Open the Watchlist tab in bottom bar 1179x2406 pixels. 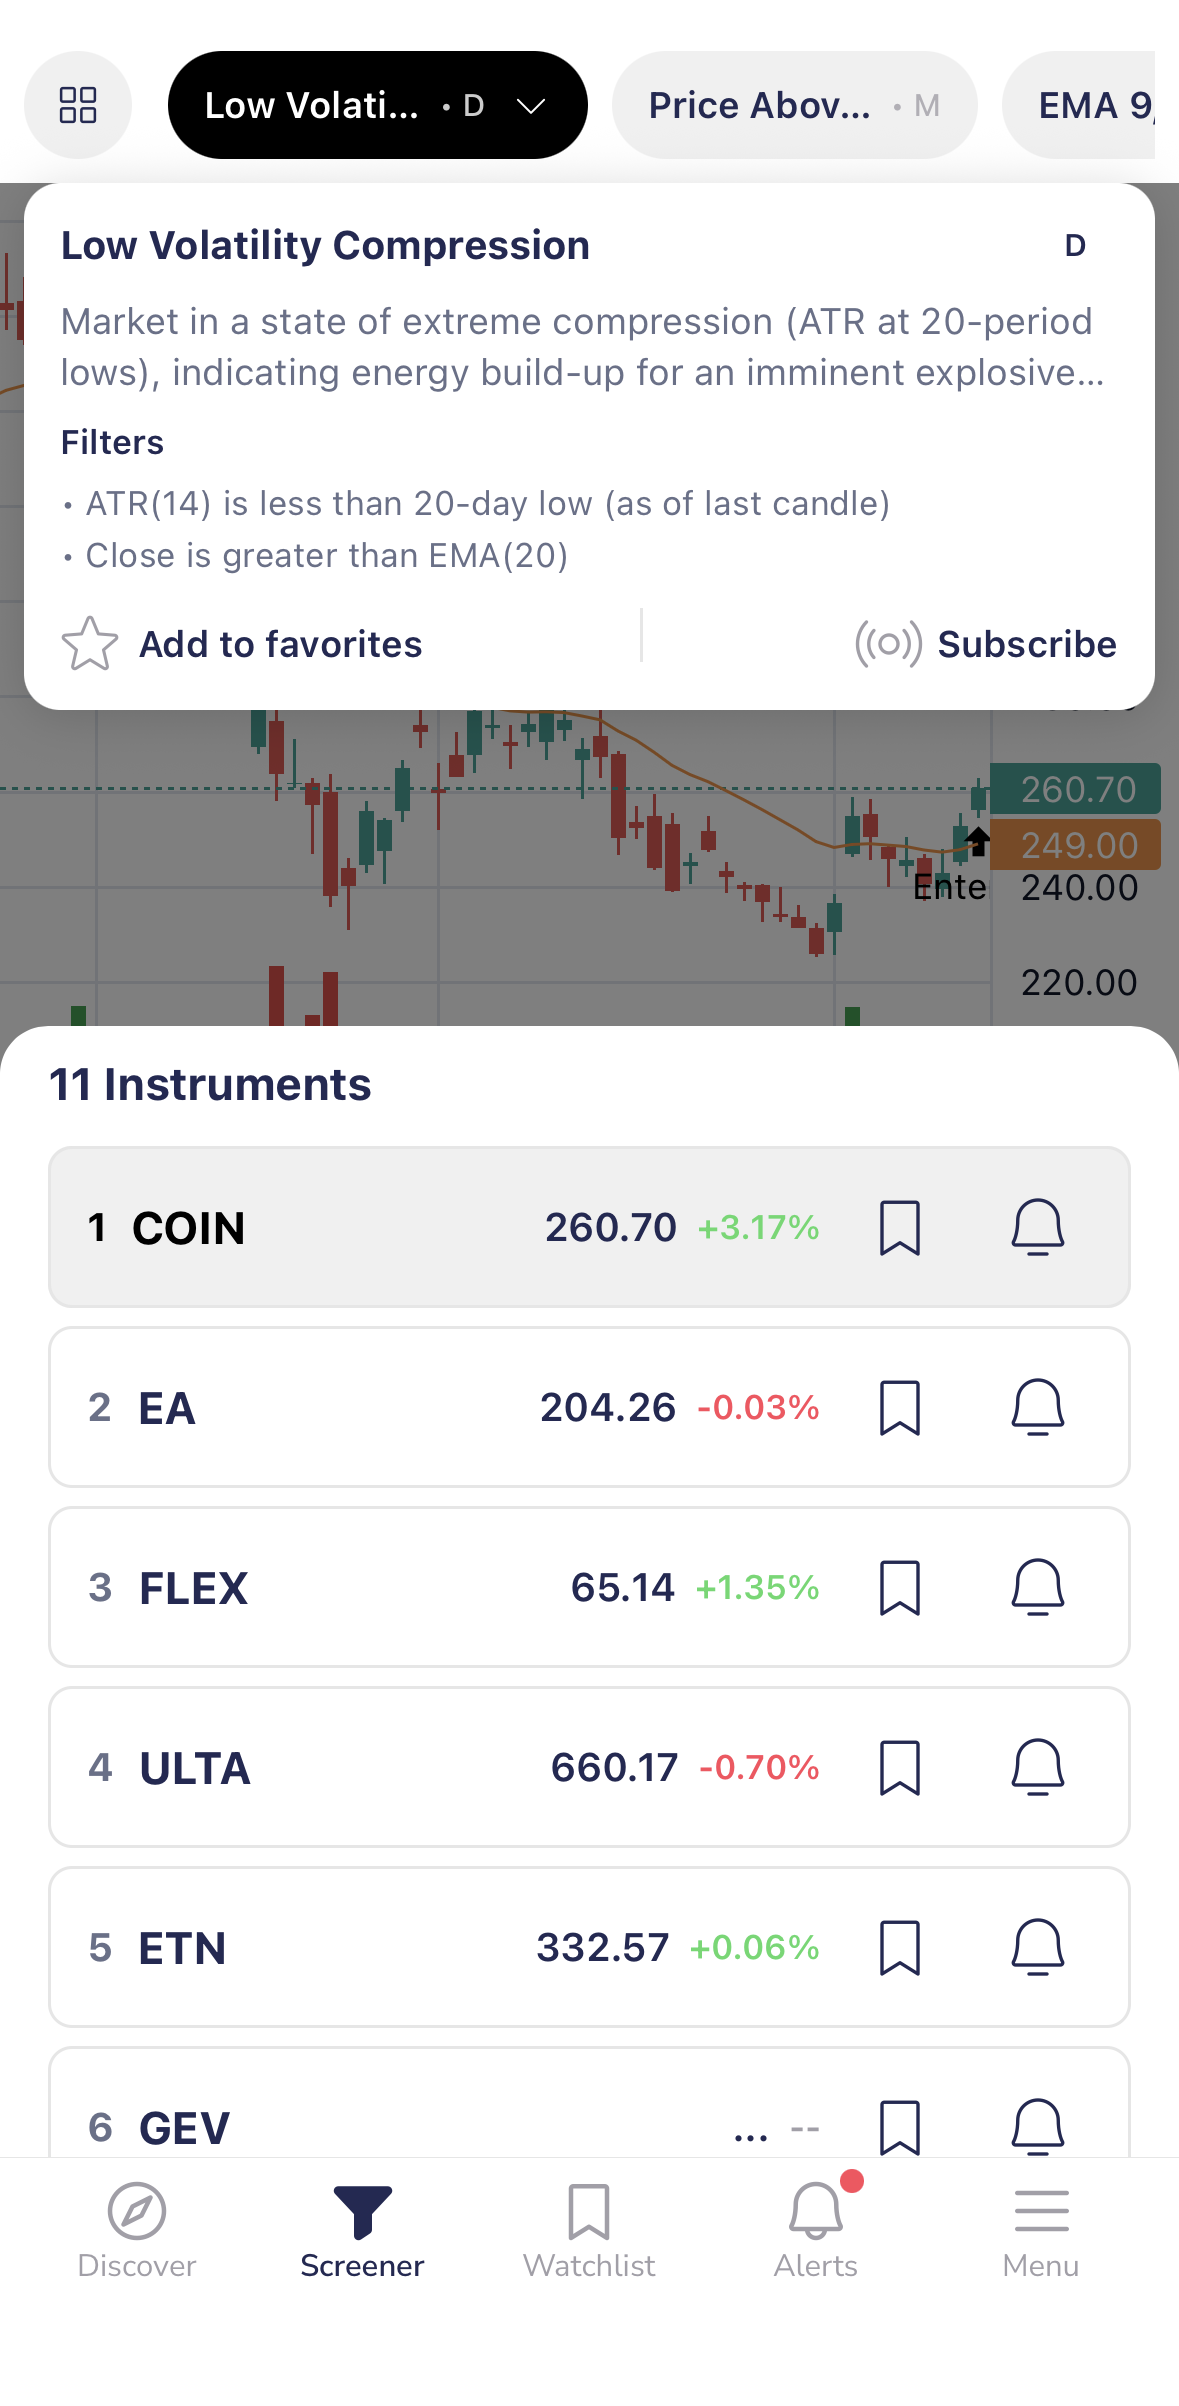click(589, 2230)
